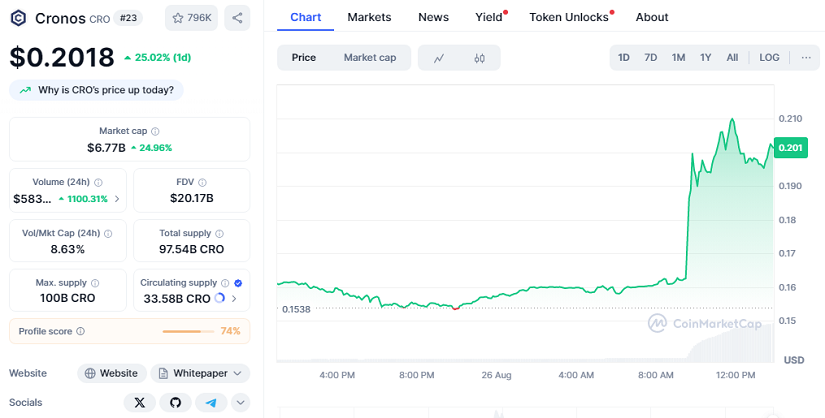Click the 0.1538 low price label
The width and height of the screenshot is (825, 418).
tap(296, 309)
